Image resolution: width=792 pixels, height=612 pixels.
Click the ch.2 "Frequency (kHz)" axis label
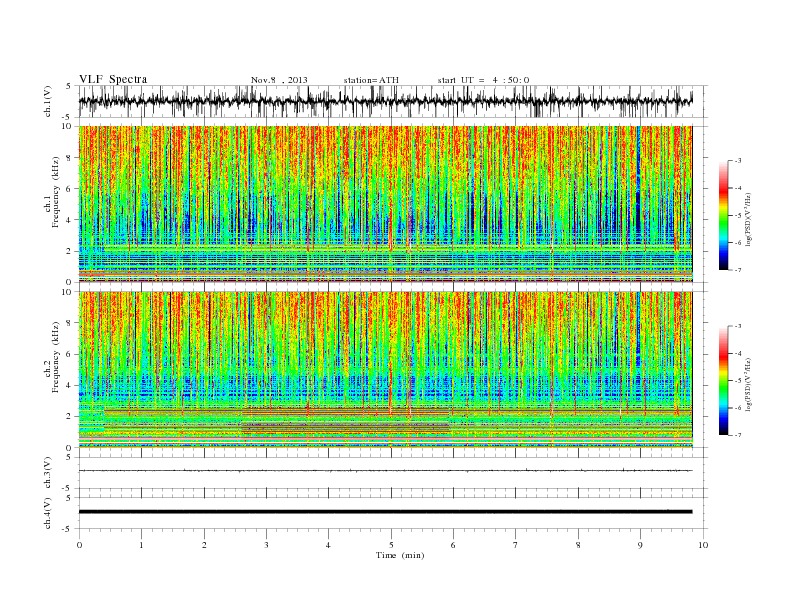[x=56, y=356]
